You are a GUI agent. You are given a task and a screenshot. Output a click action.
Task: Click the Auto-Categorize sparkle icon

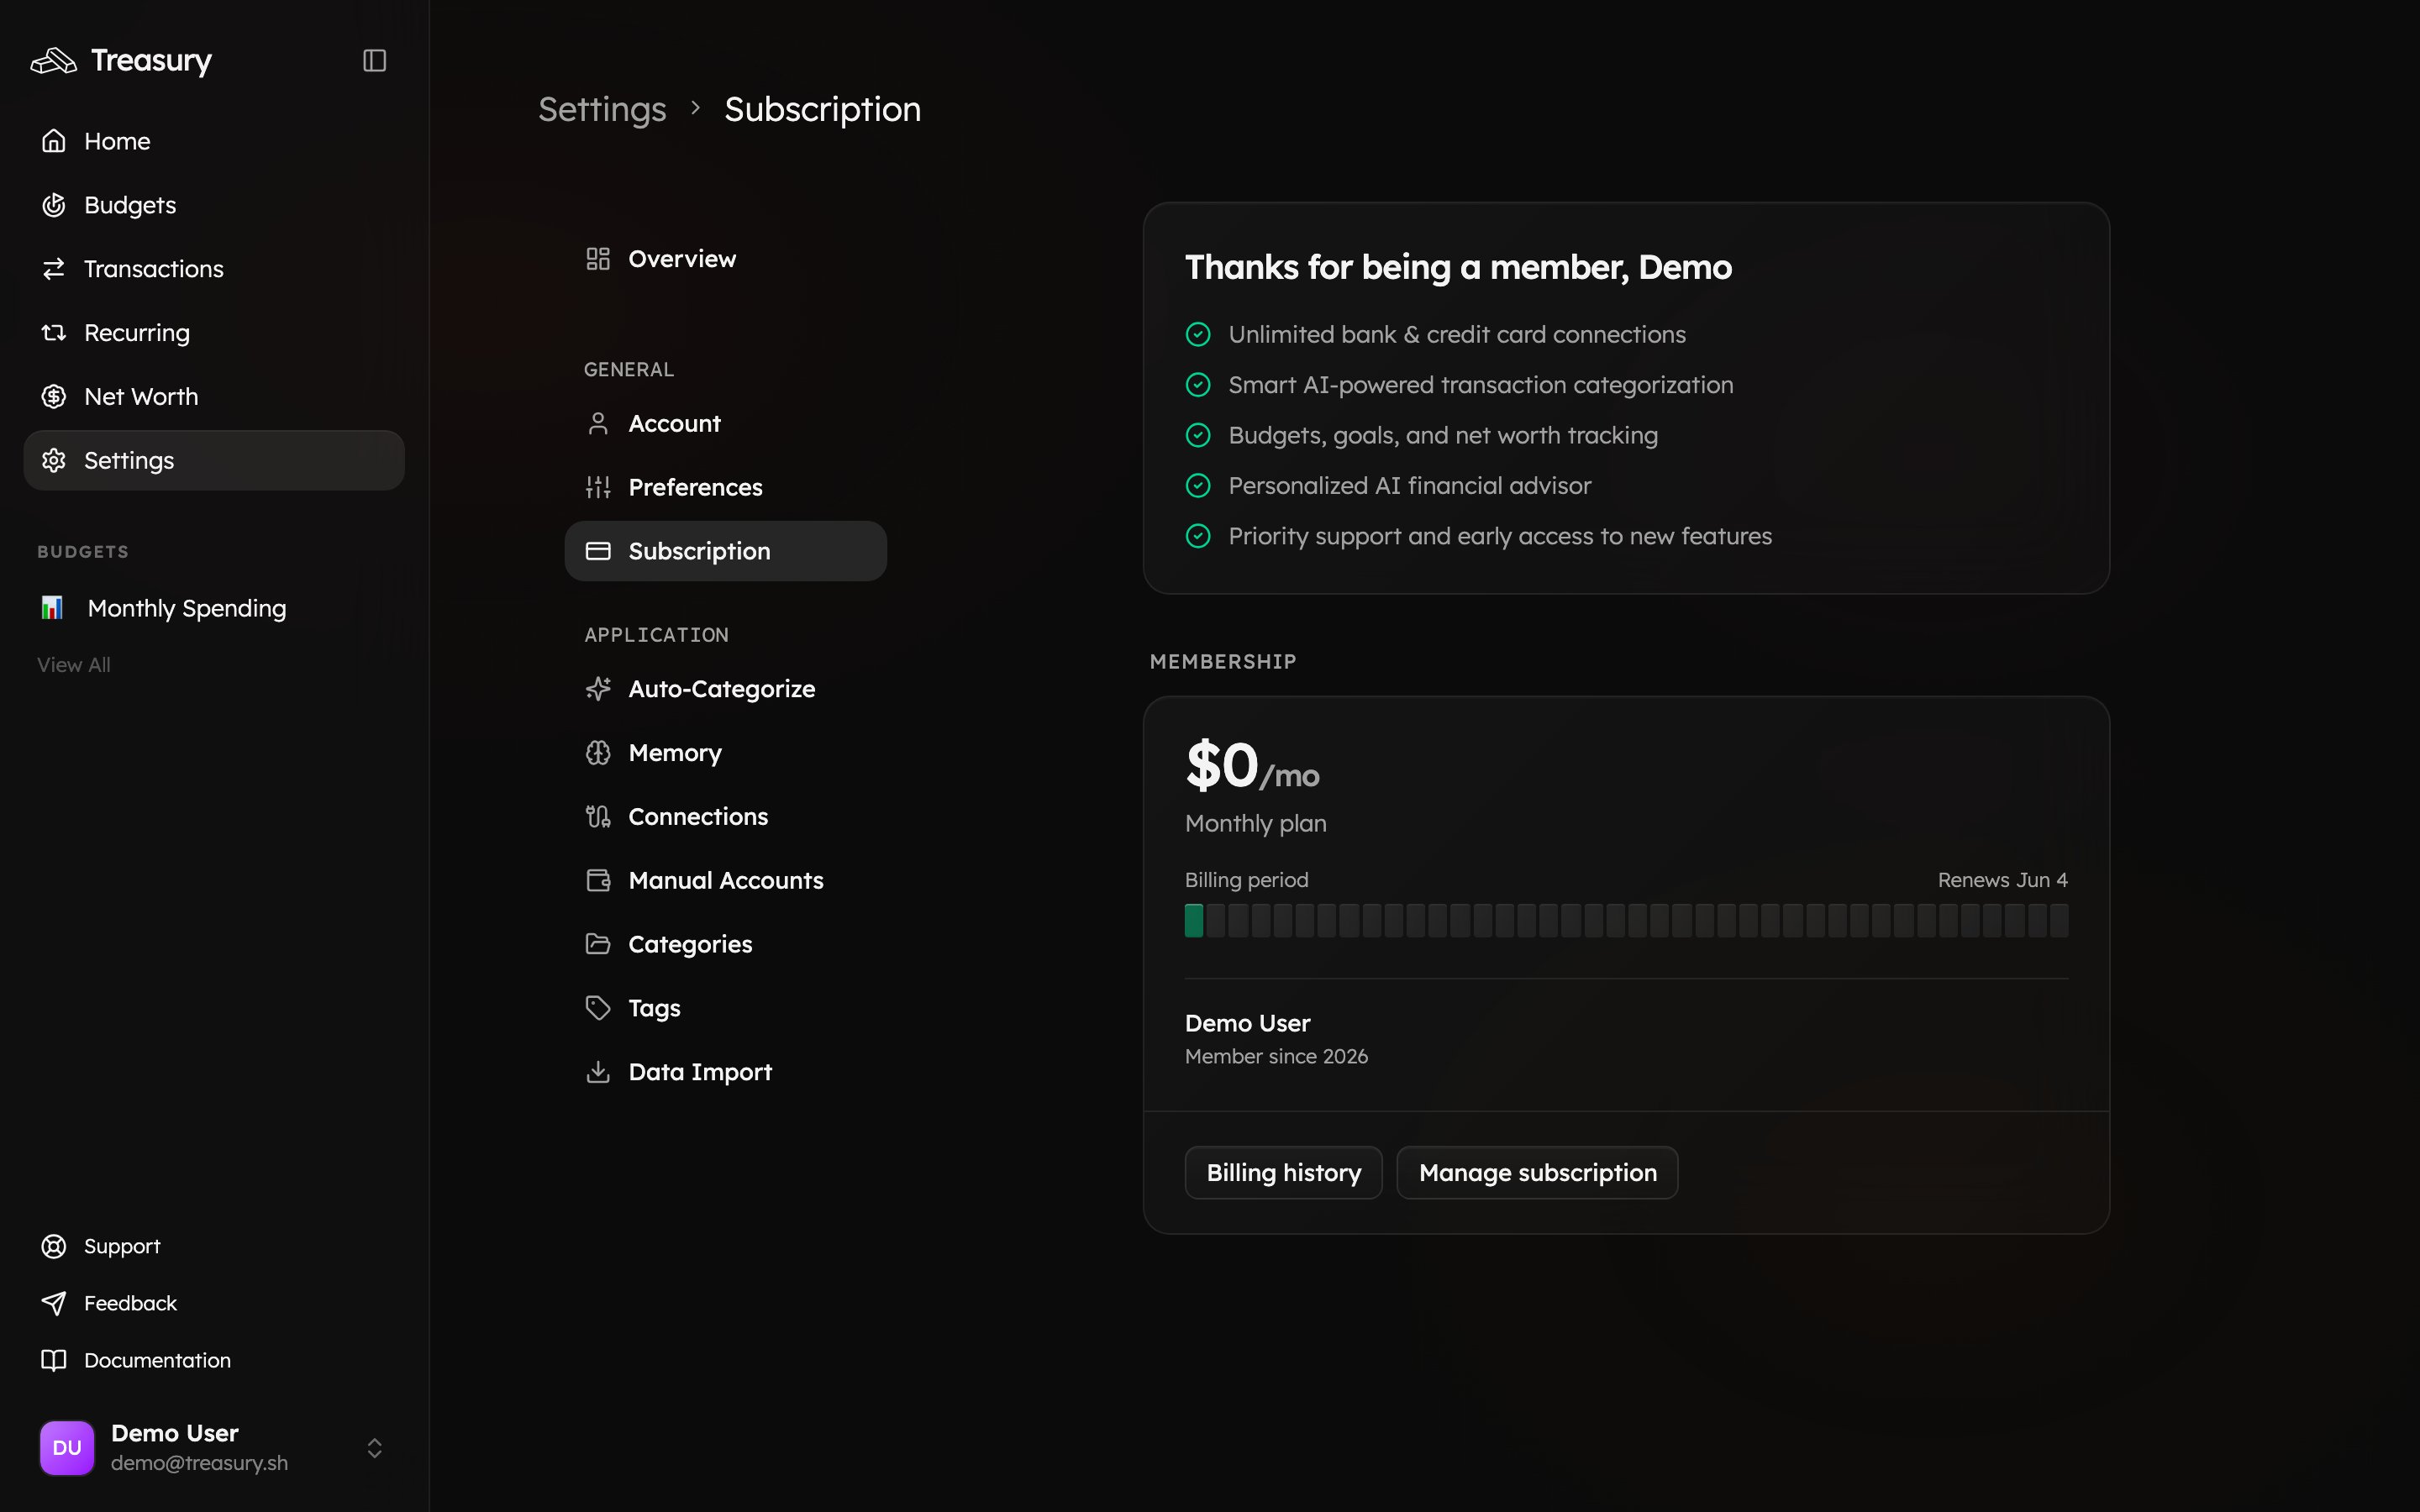coord(598,689)
